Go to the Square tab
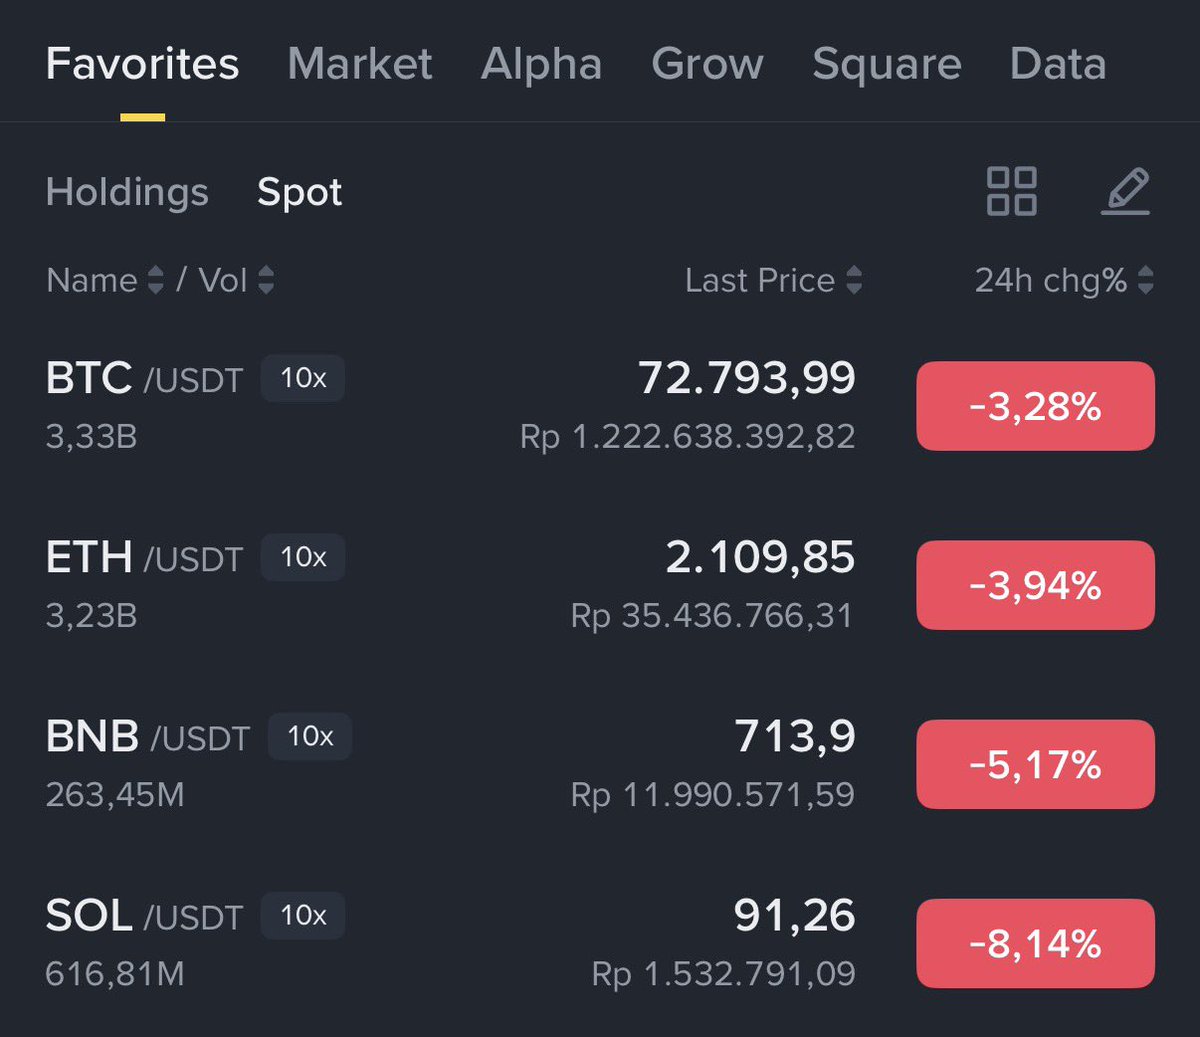Screen dimensions: 1200x1037 [887, 64]
